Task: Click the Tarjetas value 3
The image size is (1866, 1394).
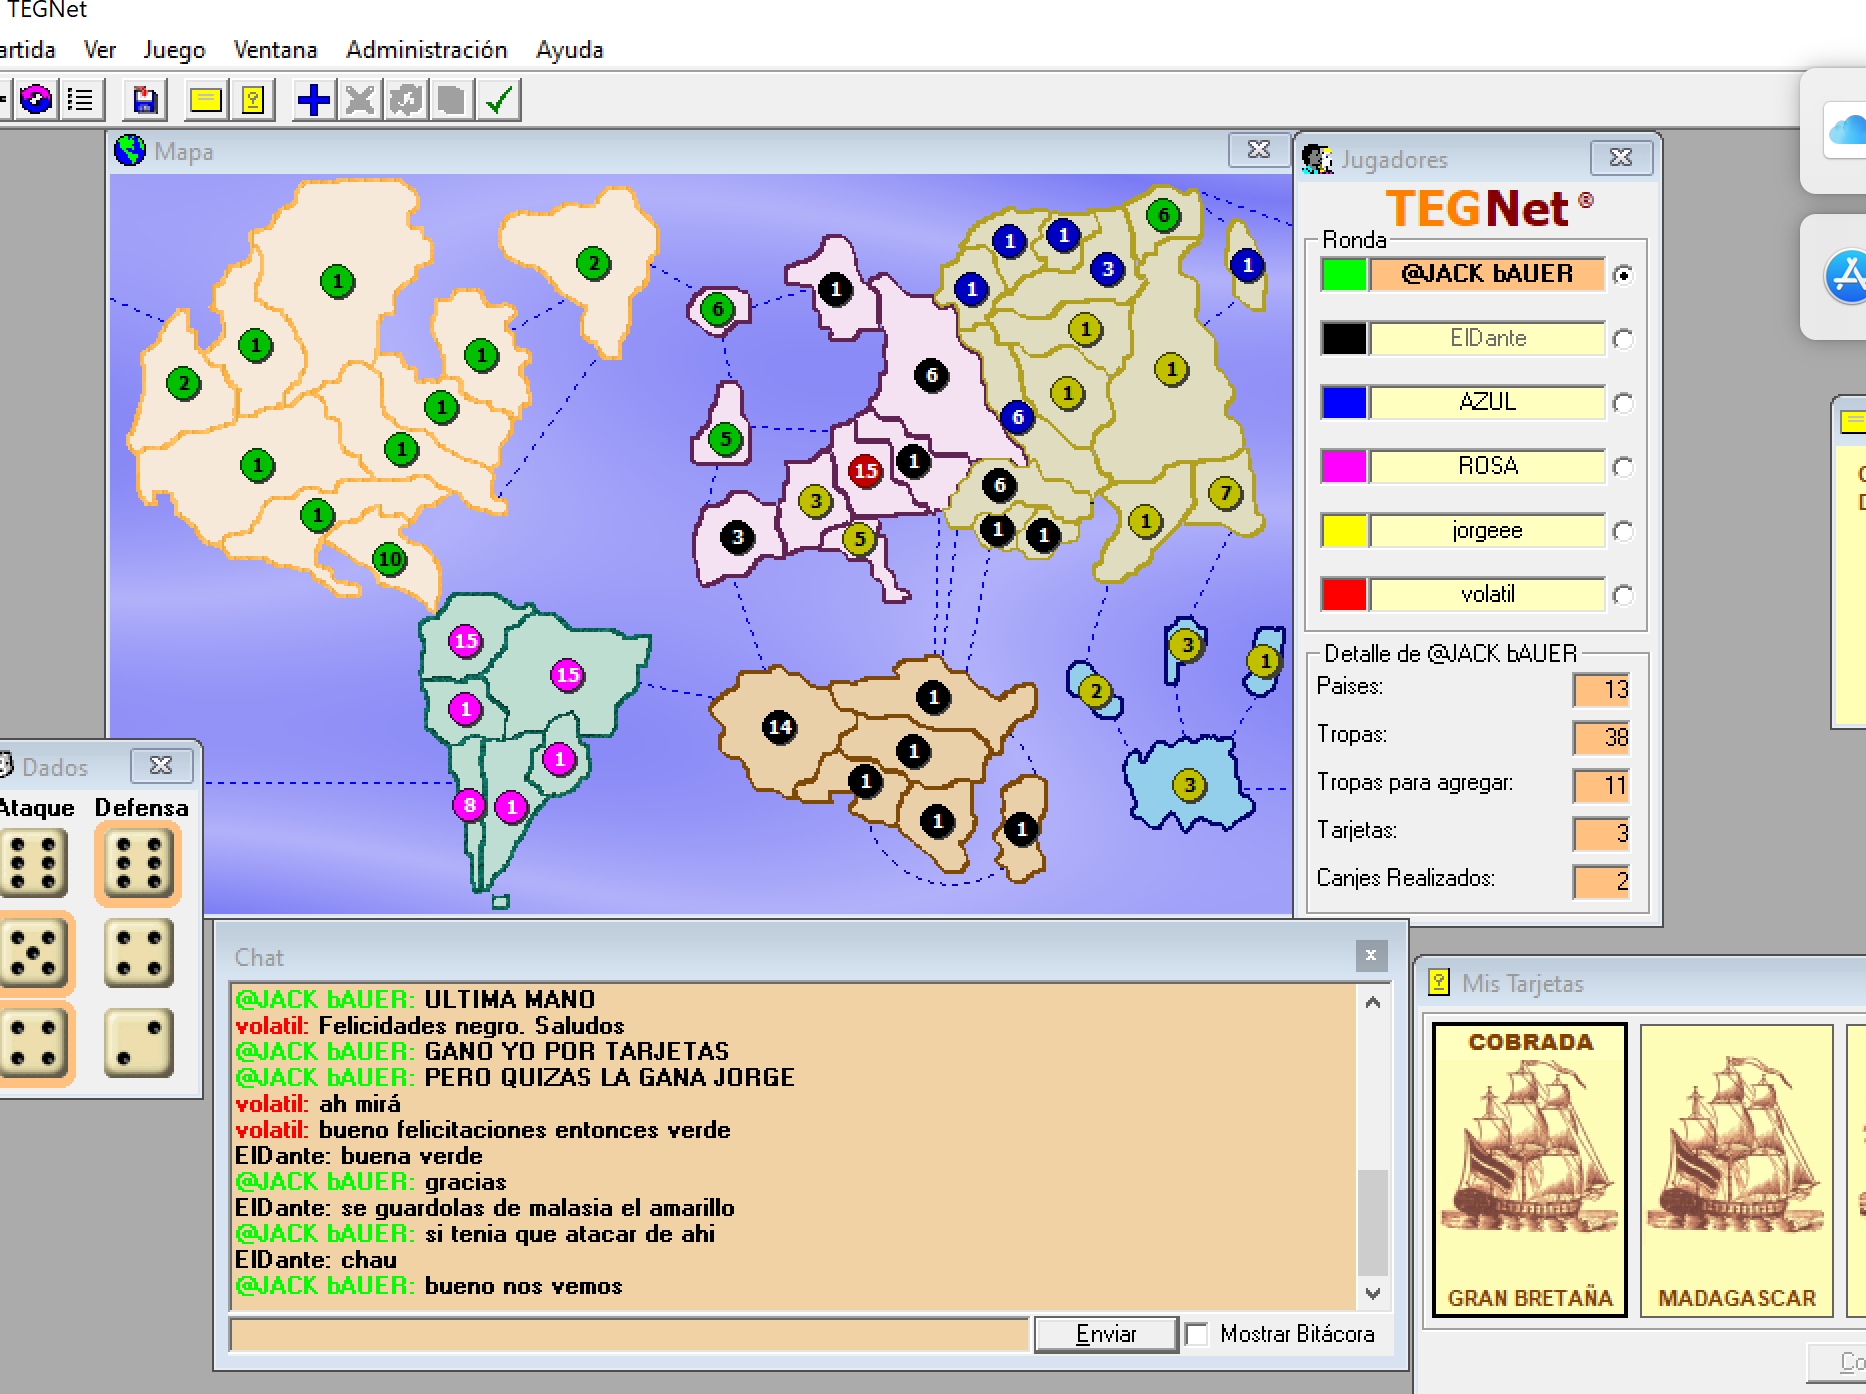Action: (1601, 834)
